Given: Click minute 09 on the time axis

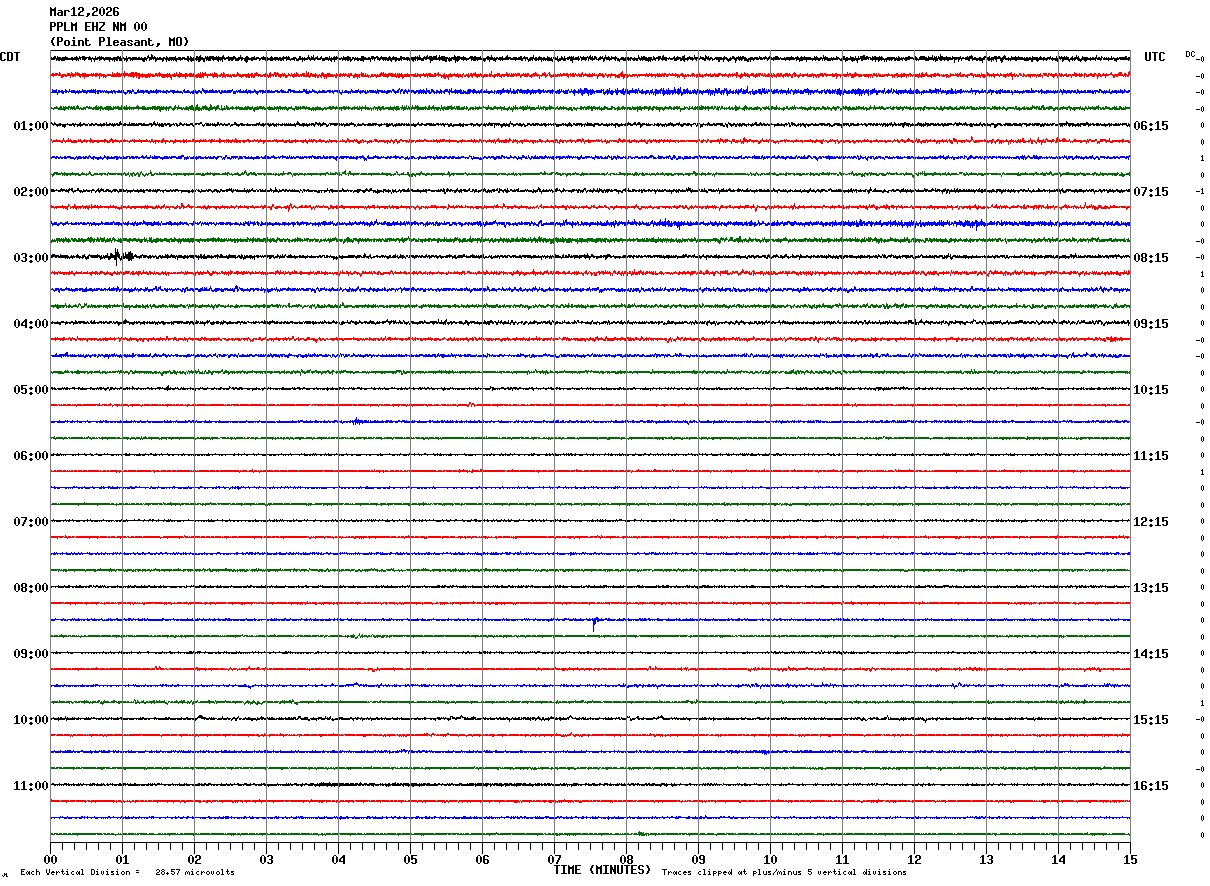Looking at the screenshot, I should pos(698,859).
